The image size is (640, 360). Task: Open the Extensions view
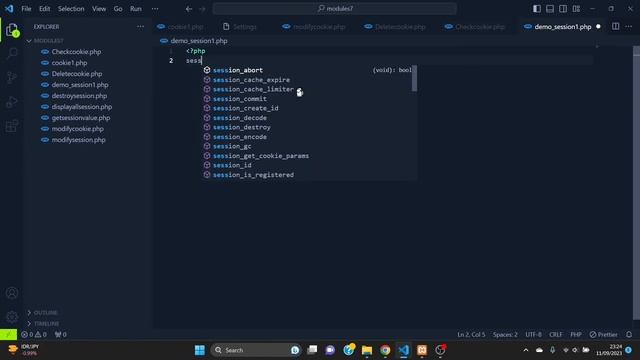click(12, 126)
